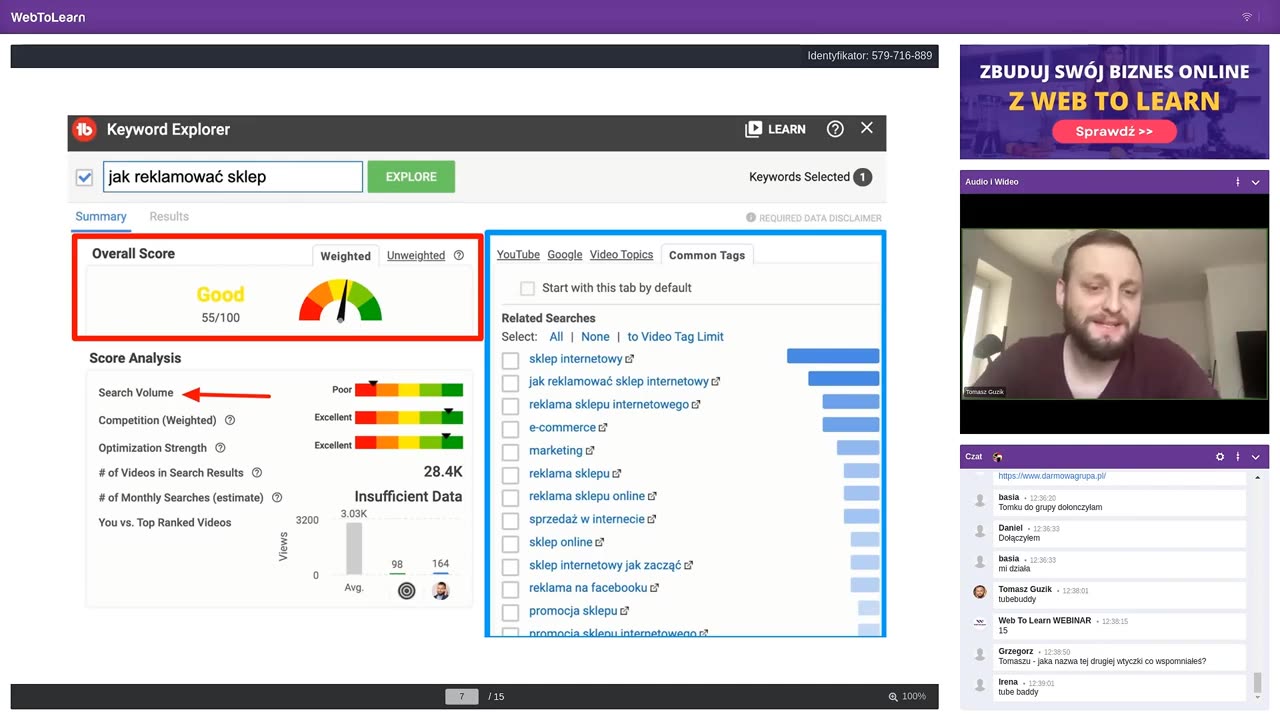Screen dimensions: 1280x720
Task: Click the zoom magnifier icon at 100%
Action: click(x=893, y=697)
